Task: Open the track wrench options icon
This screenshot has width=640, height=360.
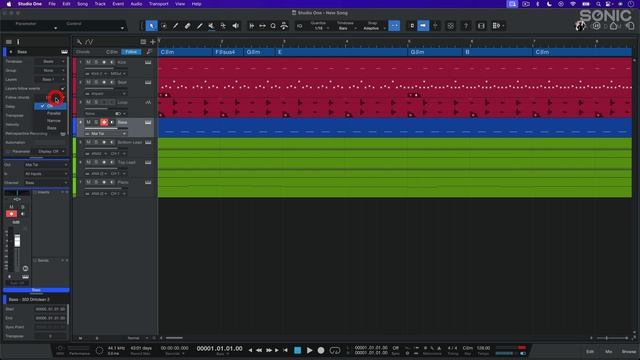Action: pyautogui.click(x=79, y=42)
